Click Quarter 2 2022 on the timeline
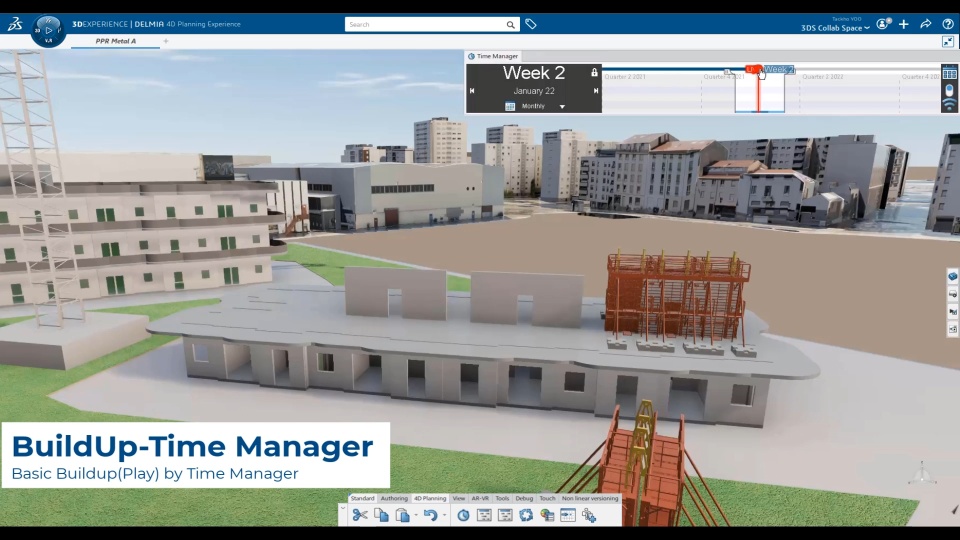This screenshot has height=540, width=960. click(x=822, y=77)
